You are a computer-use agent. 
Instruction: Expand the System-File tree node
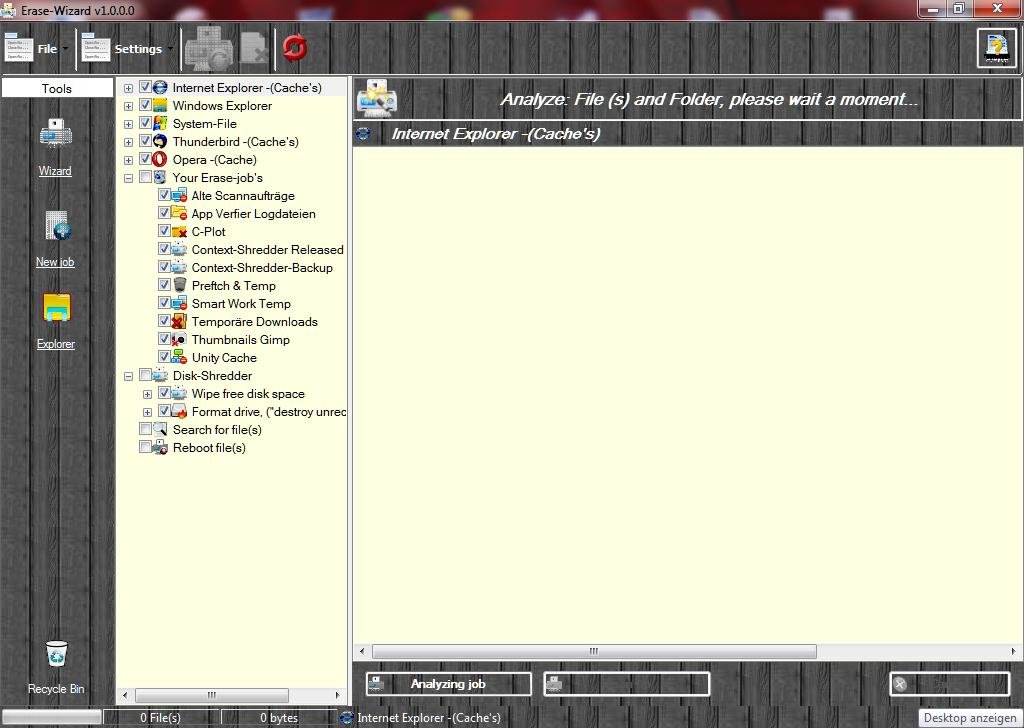(x=129, y=124)
